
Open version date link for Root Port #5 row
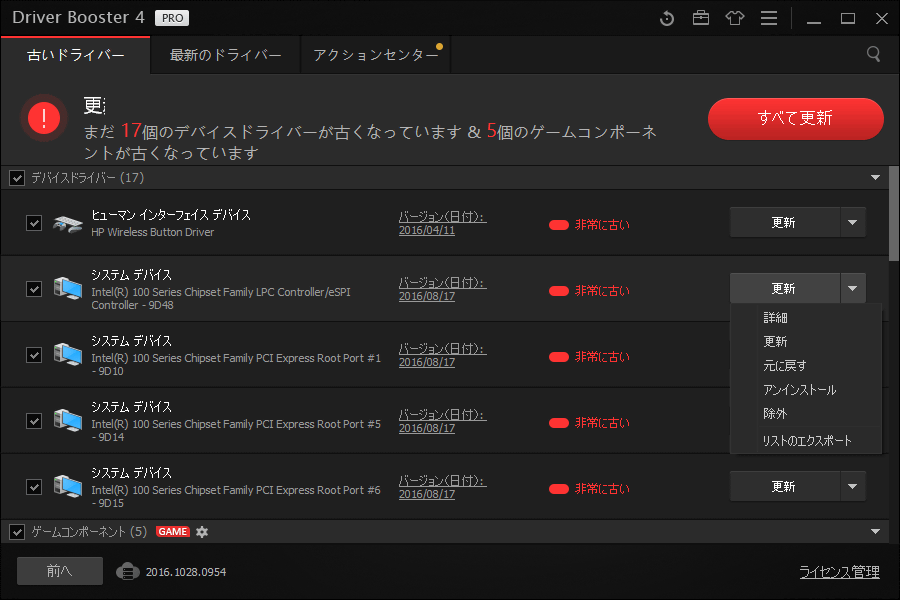pyautogui.click(x=443, y=421)
